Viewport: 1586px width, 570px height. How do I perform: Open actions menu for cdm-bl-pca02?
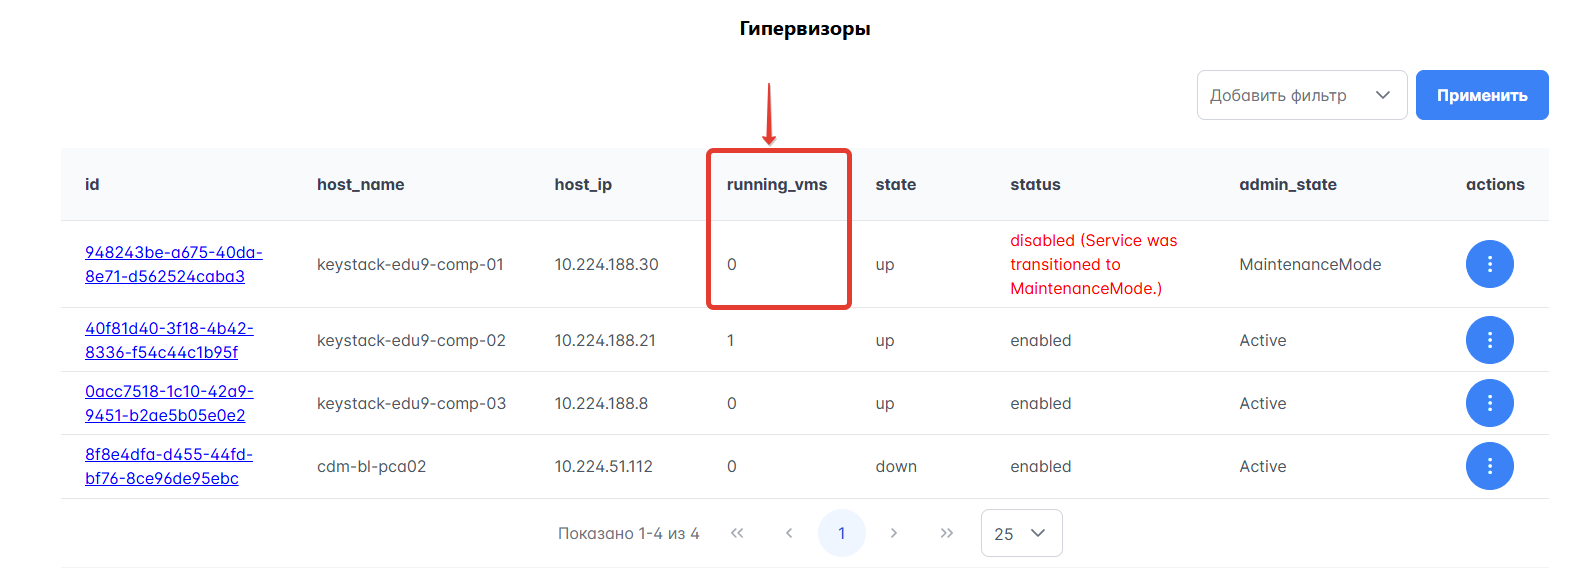coord(1489,466)
